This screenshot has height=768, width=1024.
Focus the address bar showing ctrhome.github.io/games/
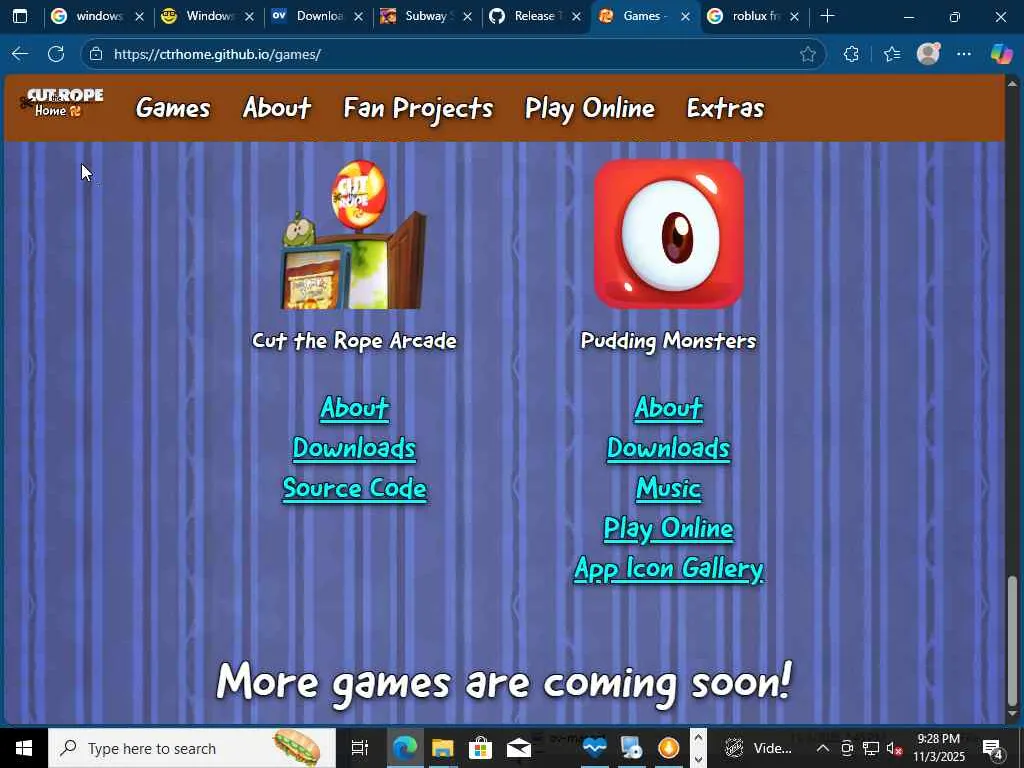pyautogui.click(x=451, y=54)
